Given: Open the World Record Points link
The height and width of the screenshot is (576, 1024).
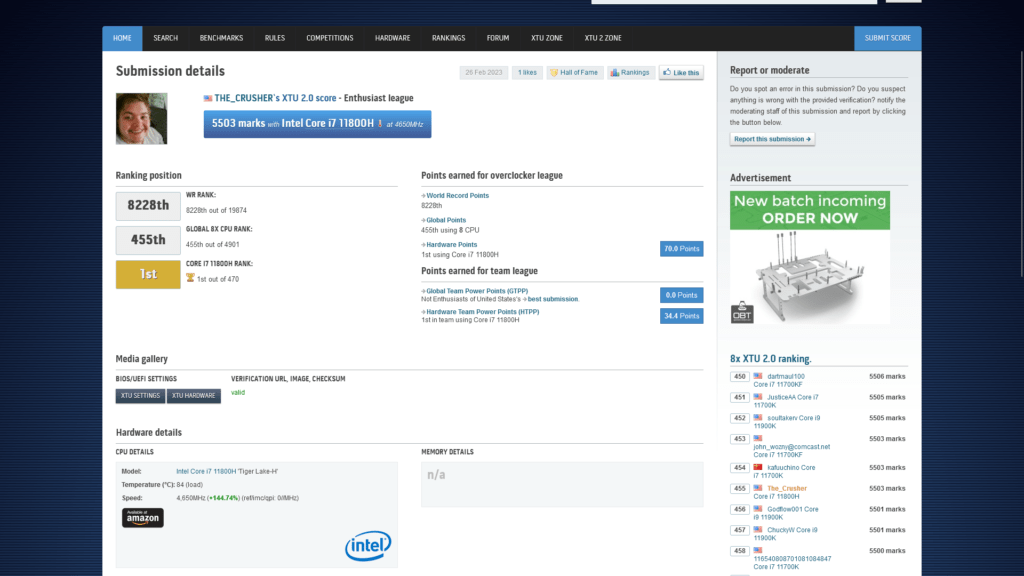Looking at the screenshot, I should click(x=457, y=195).
